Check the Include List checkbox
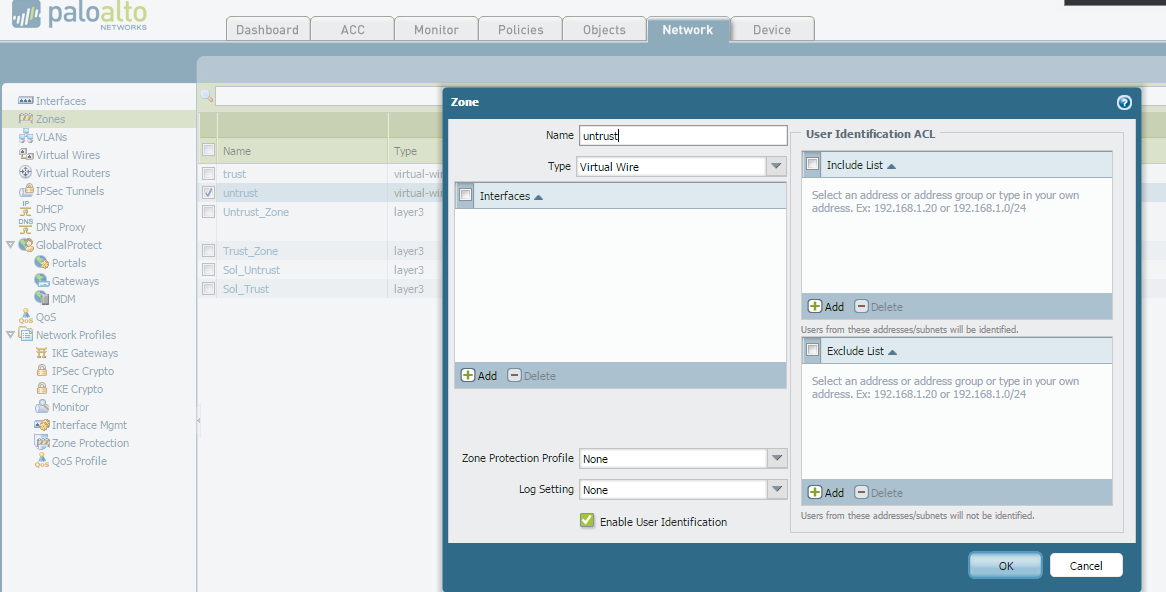 click(811, 164)
